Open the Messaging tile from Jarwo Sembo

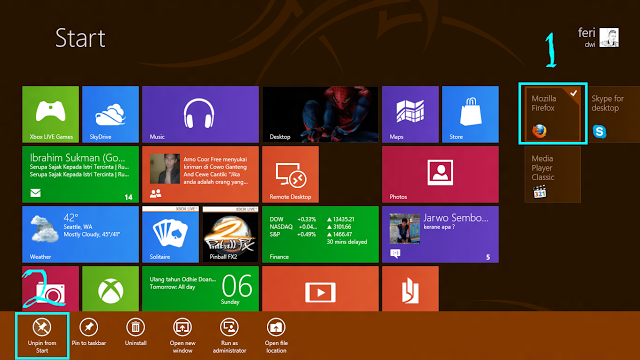click(x=440, y=234)
